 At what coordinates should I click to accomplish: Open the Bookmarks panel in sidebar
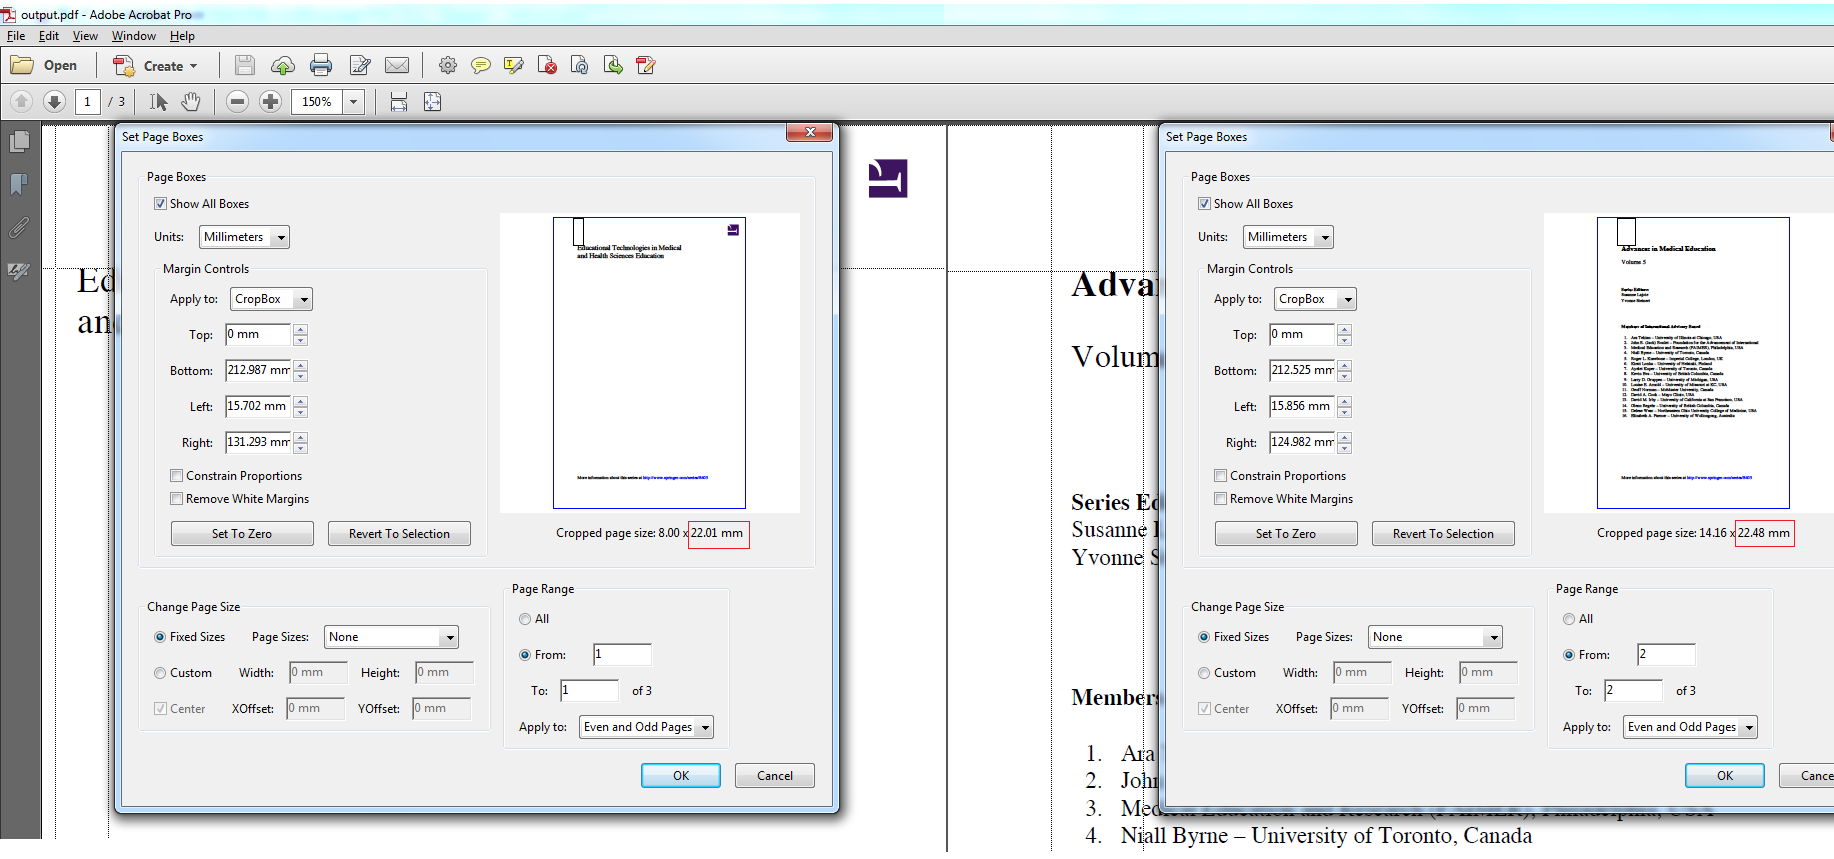click(x=19, y=185)
